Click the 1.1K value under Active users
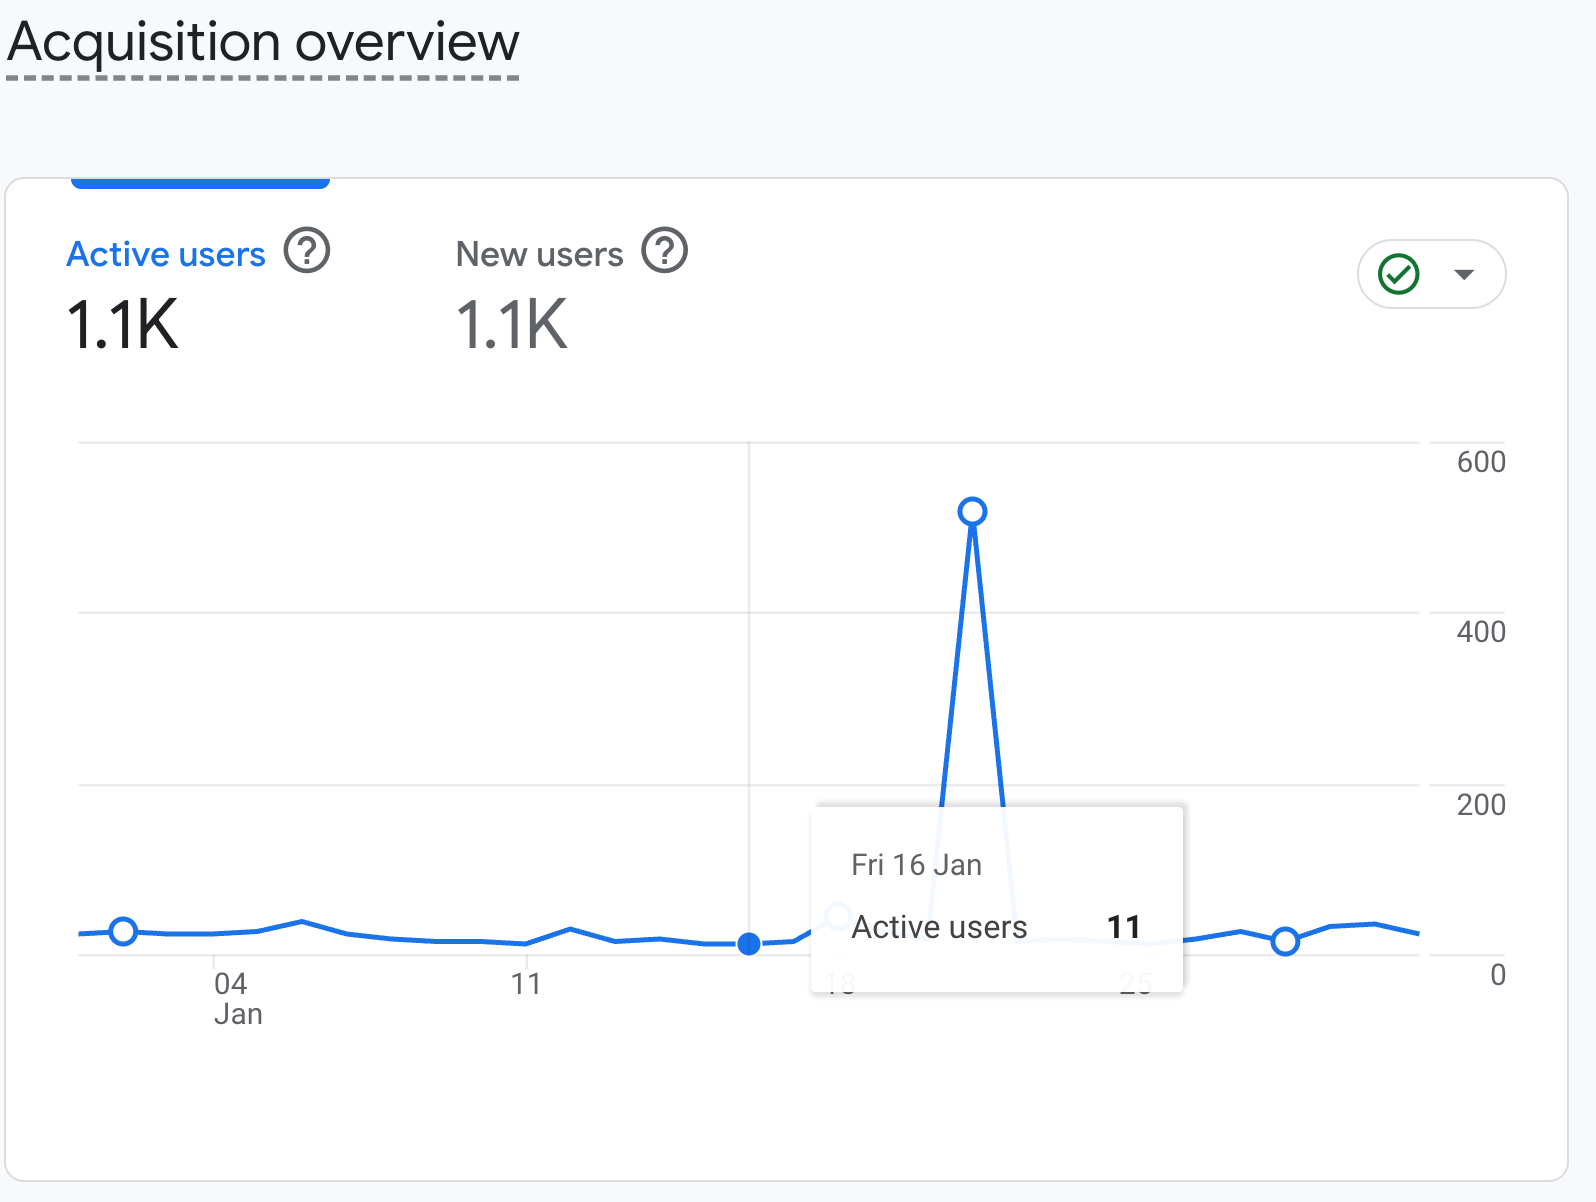The width and height of the screenshot is (1596, 1202). point(122,325)
